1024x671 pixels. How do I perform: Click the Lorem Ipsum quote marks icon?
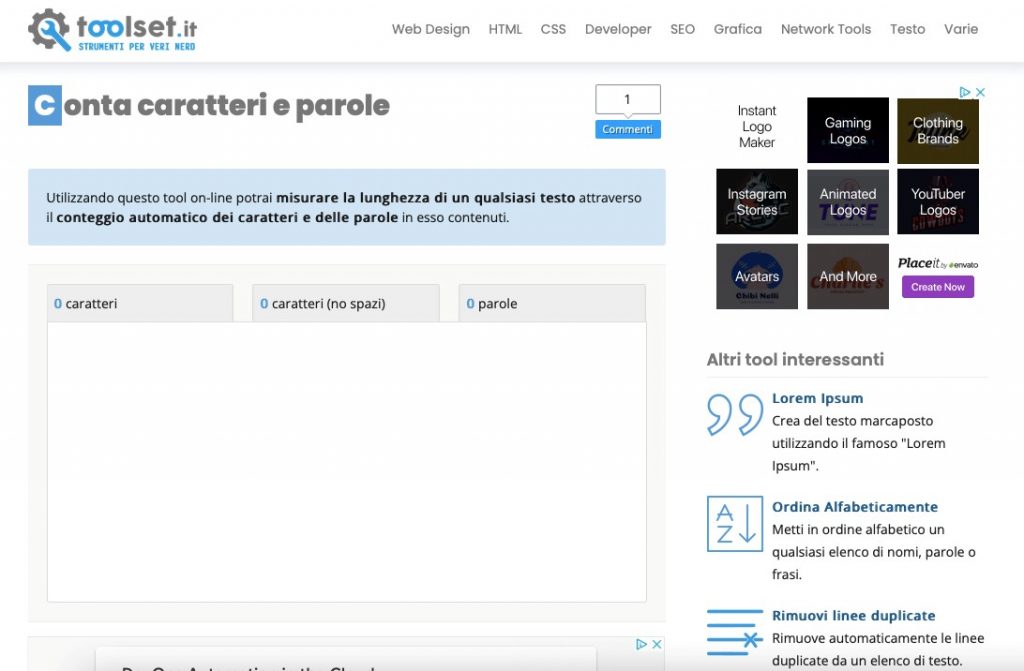point(735,415)
